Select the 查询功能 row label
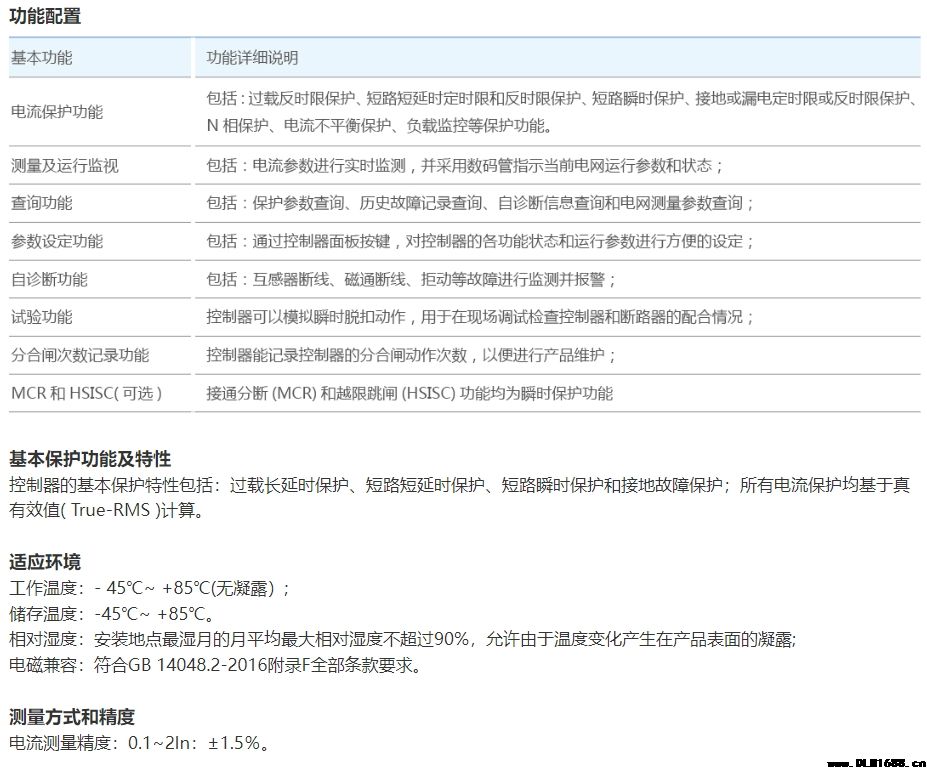Viewport: 927px width, 770px height. point(42,203)
